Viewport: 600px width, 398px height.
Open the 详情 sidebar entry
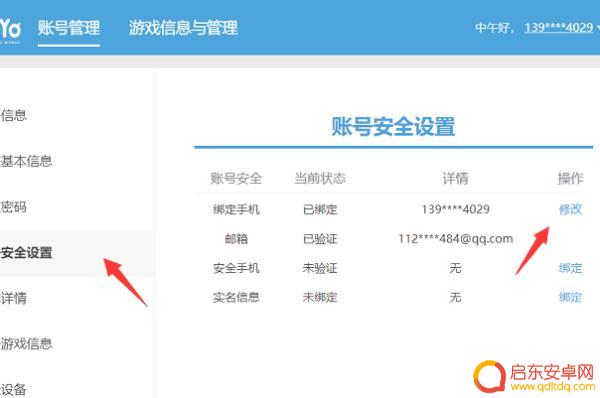[13, 298]
